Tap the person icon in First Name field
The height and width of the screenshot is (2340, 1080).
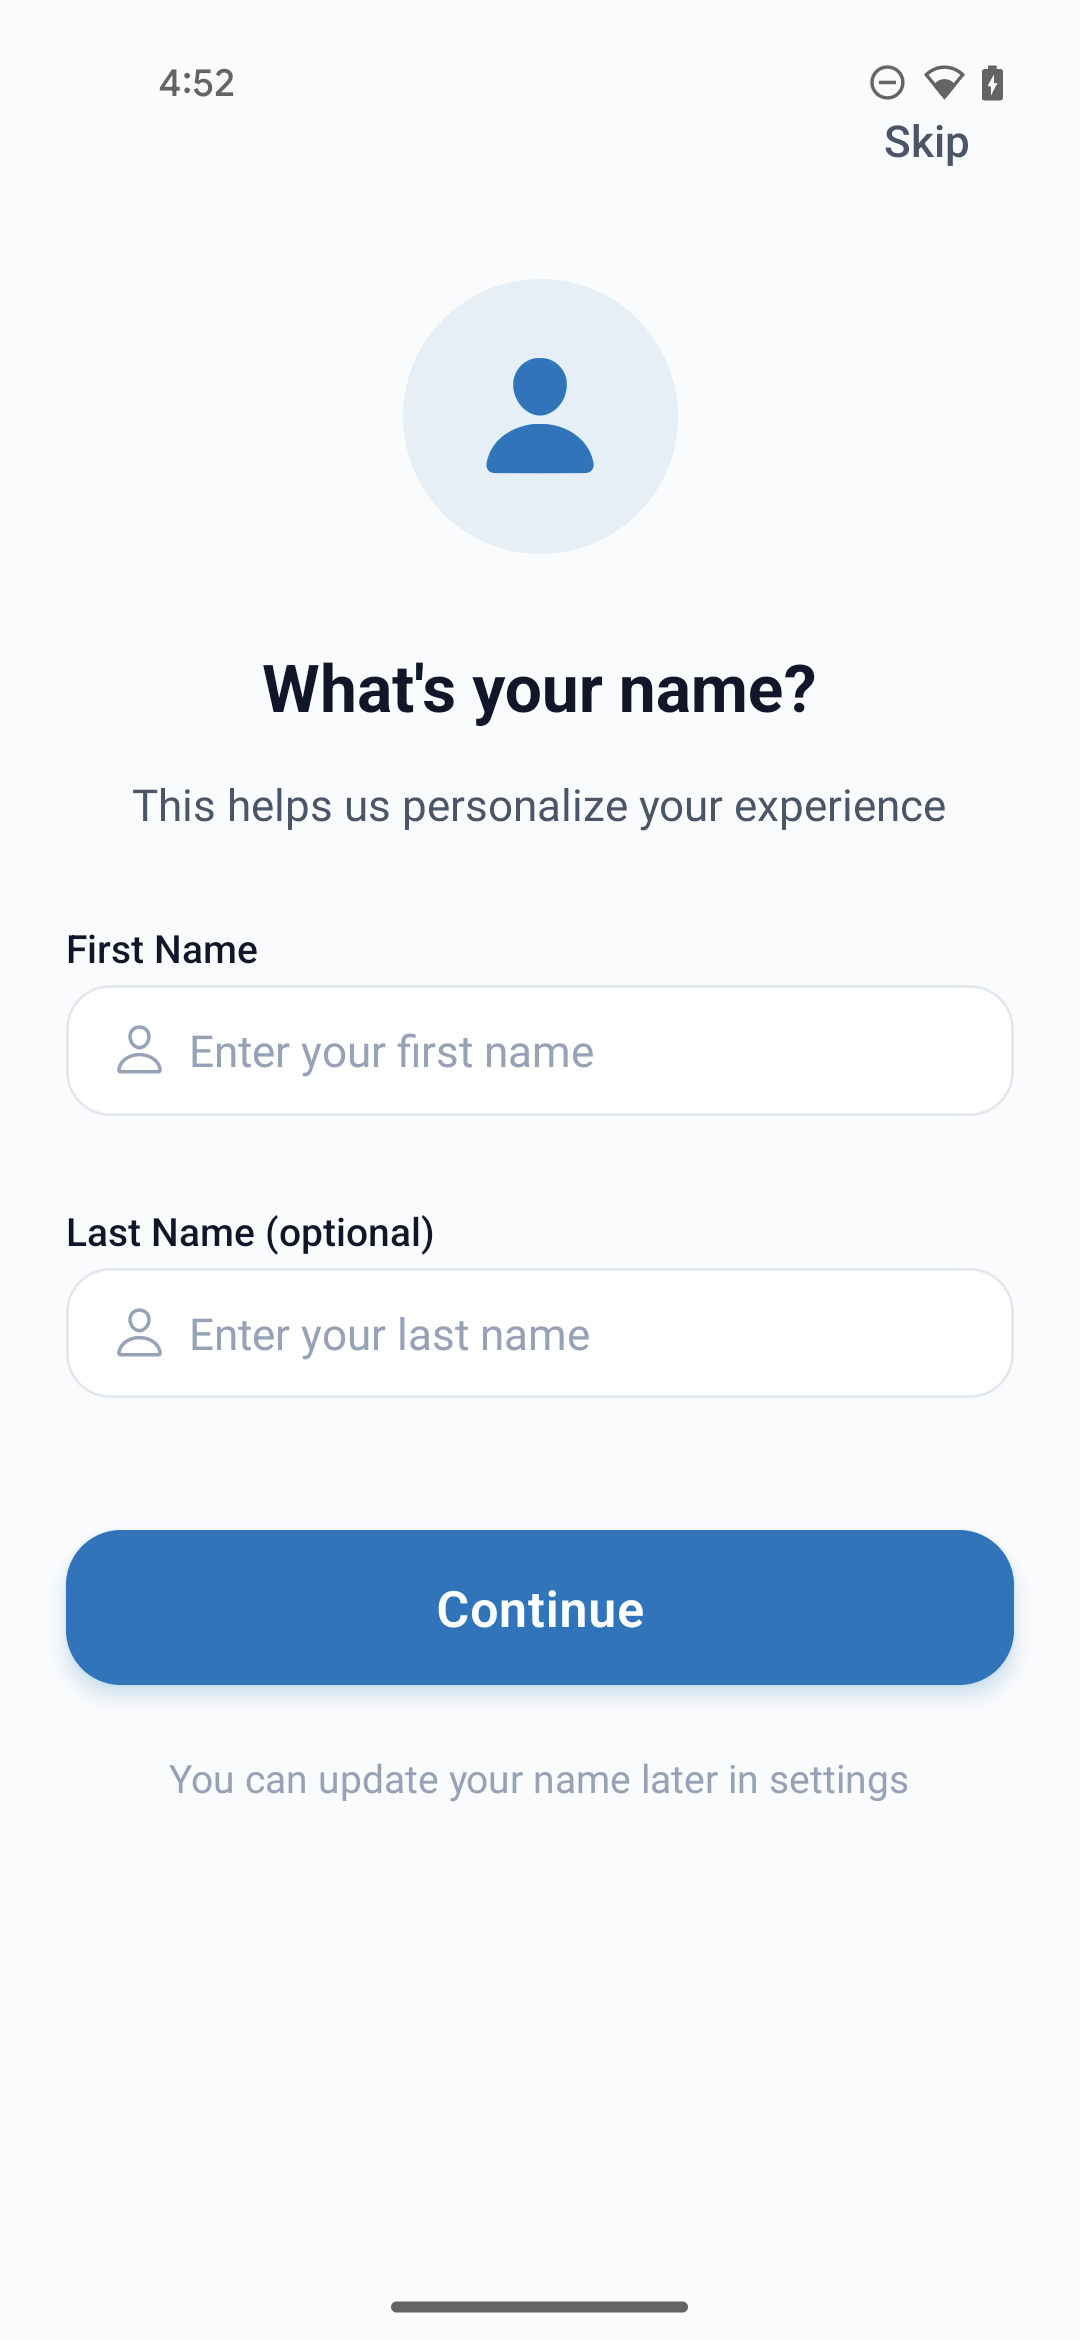(139, 1050)
